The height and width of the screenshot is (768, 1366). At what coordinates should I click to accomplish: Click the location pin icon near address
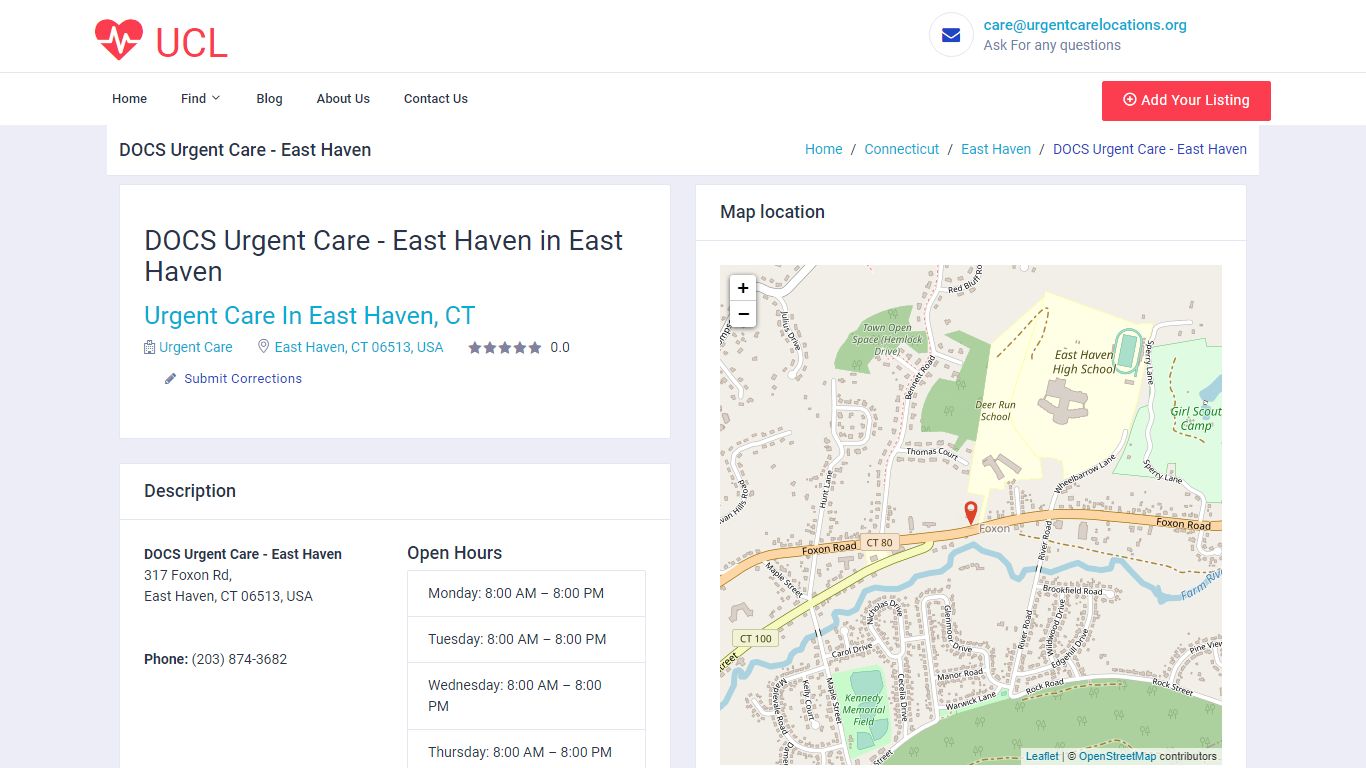click(x=264, y=347)
